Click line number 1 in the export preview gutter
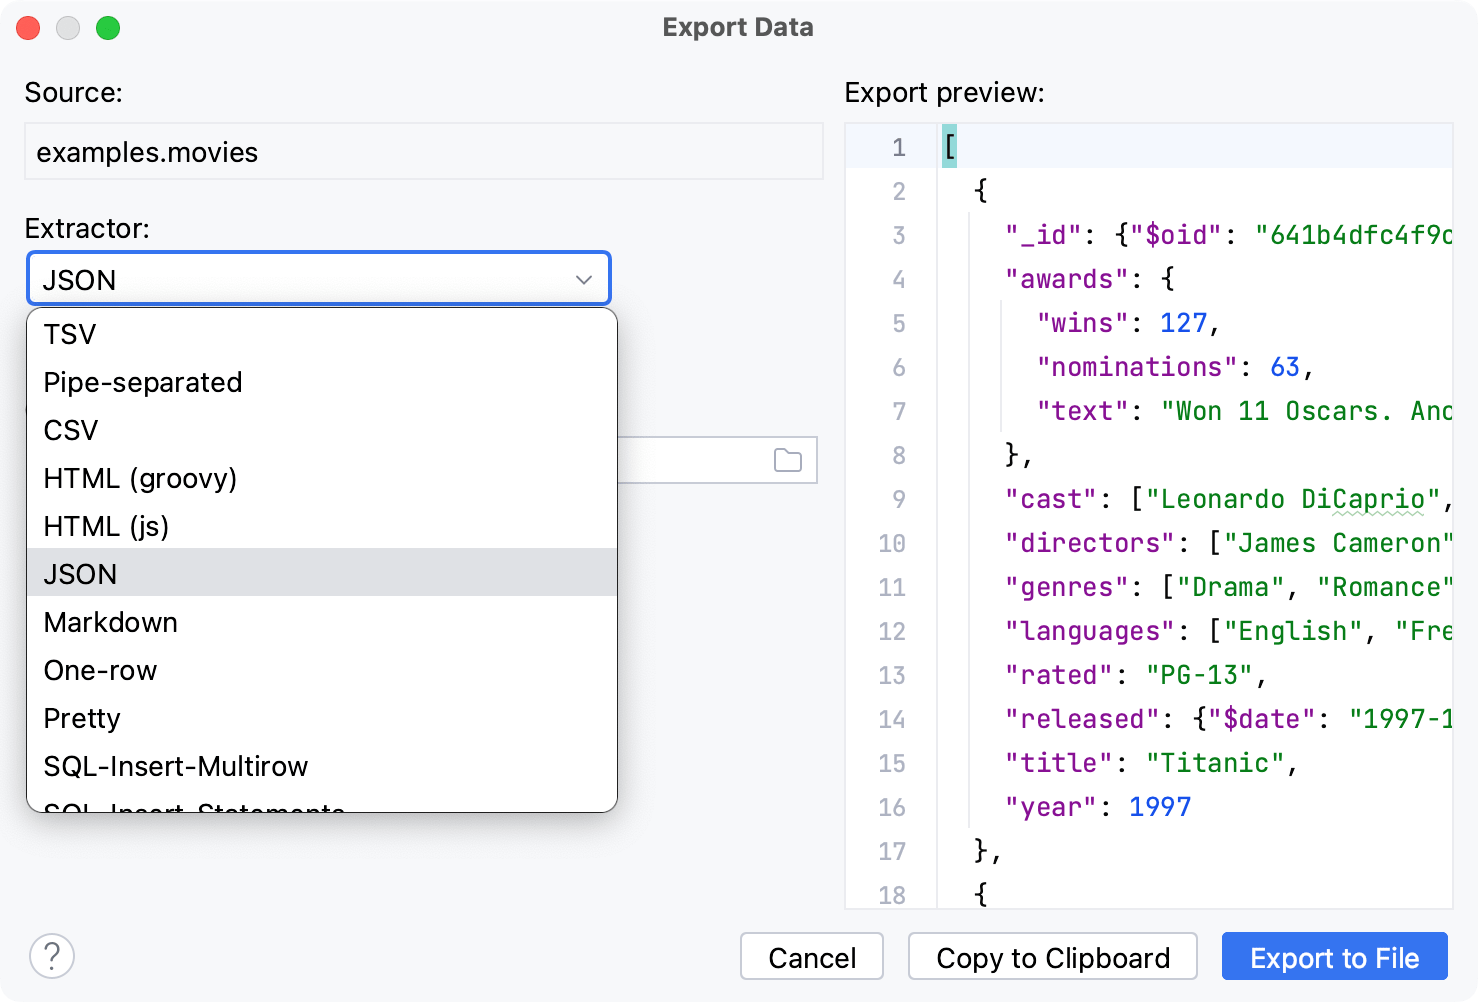The height and width of the screenshot is (1002, 1478). (x=897, y=146)
